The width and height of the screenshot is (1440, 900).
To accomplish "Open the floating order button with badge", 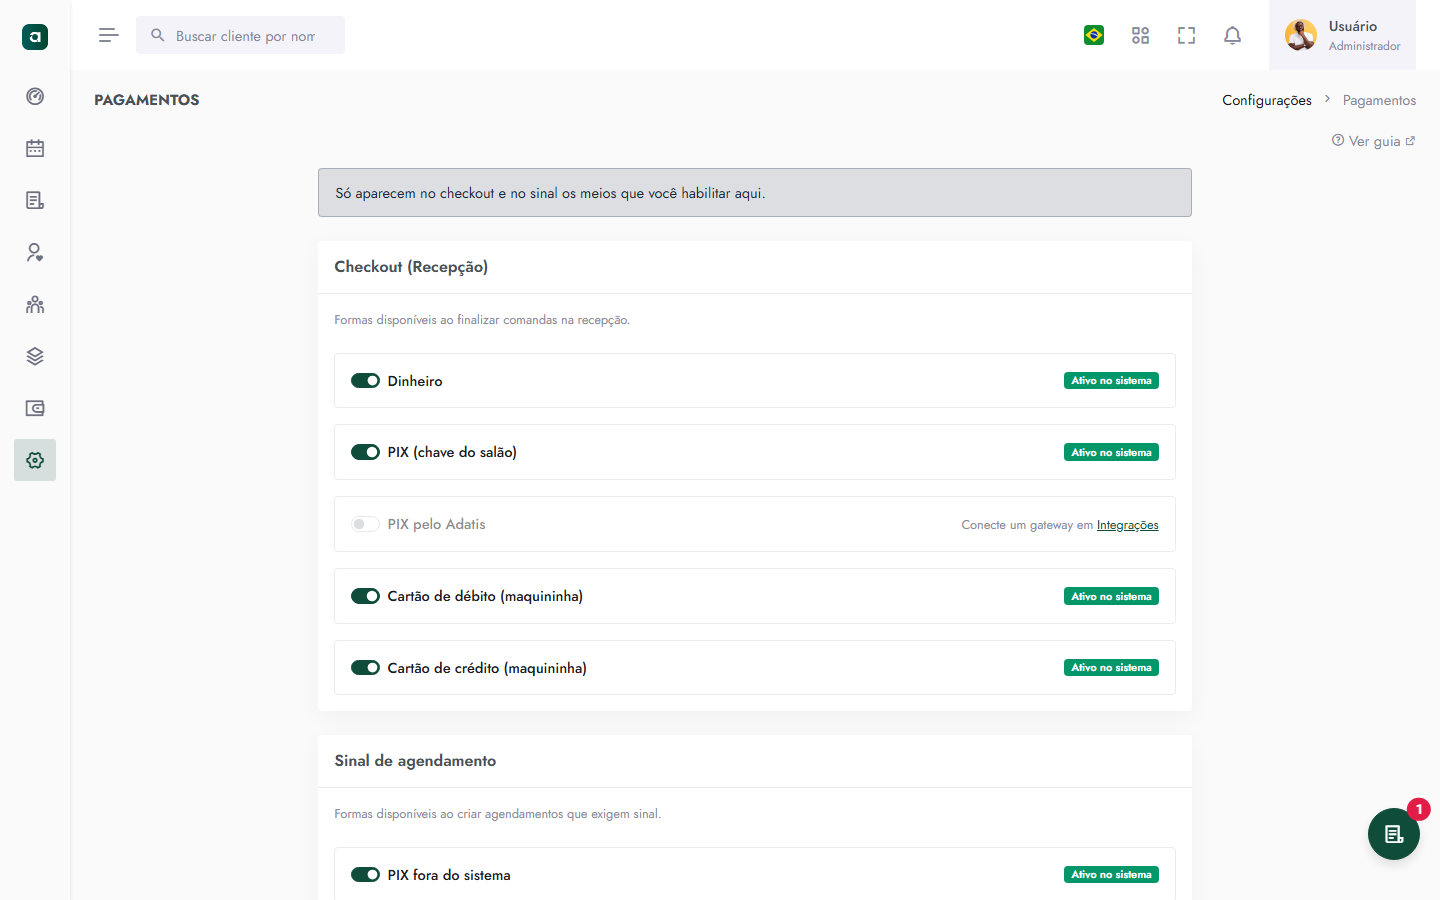I will tap(1394, 834).
